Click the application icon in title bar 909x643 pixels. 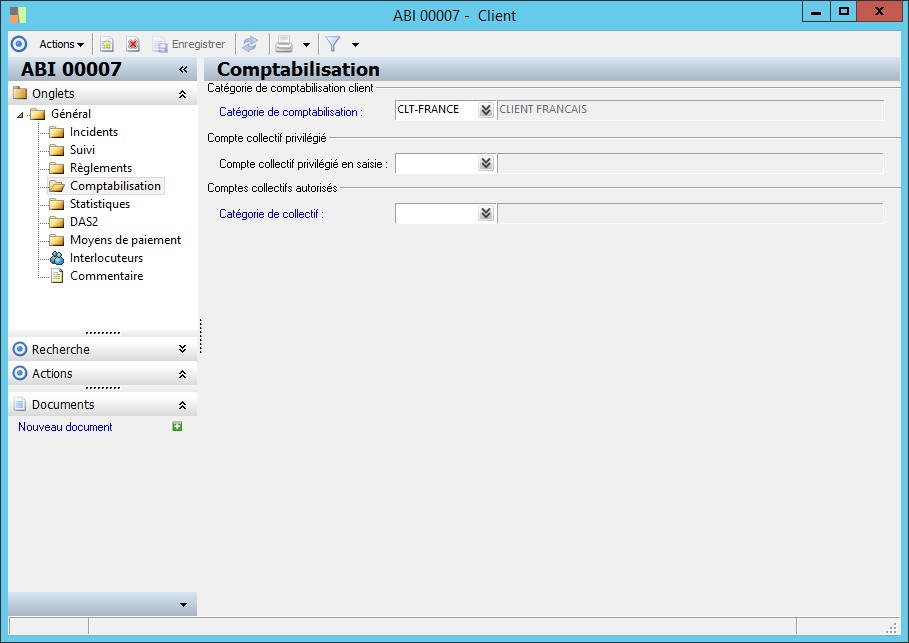pyautogui.click(x=19, y=14)
